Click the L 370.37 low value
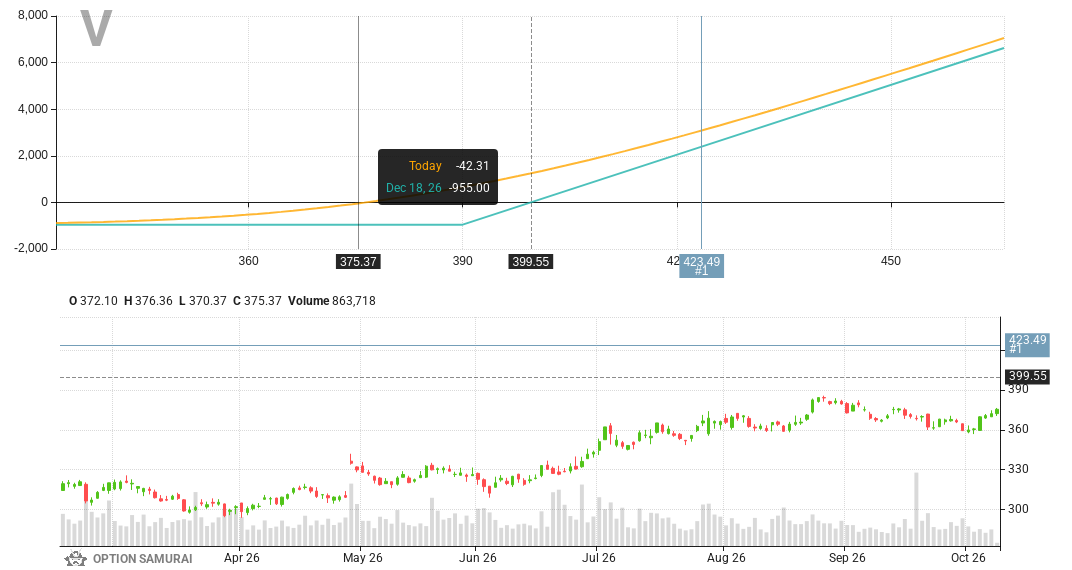Viewport: 1072px width, 570px height. click(x=202, y=301)
